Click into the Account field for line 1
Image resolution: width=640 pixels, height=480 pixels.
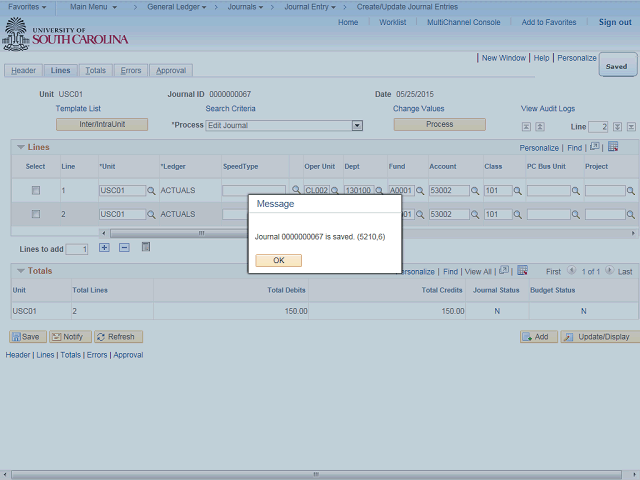click(449, 191)
